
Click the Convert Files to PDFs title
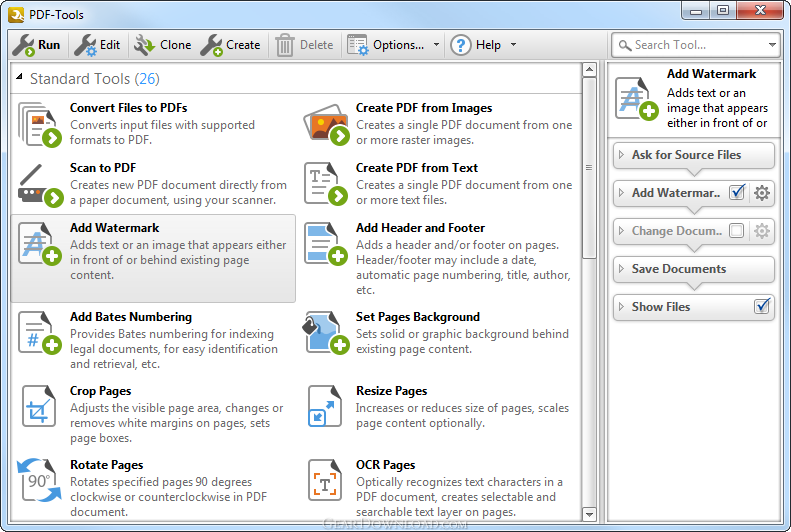(x=129, y=108)
